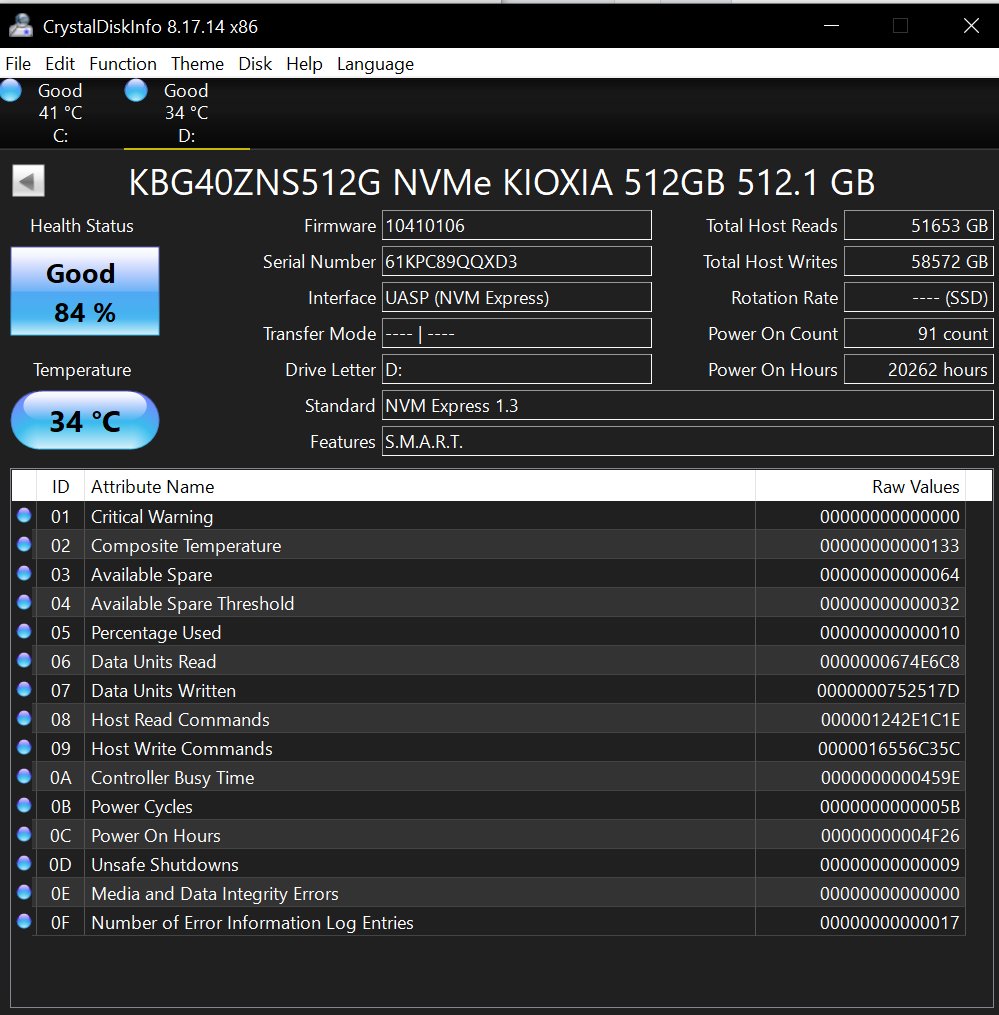Click the Critical Warning status indicator

coord(24,516)
